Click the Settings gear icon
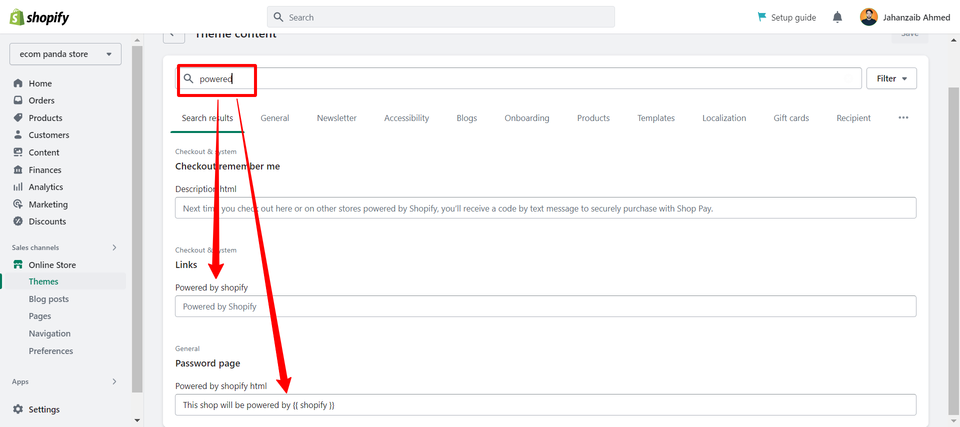960x427 pixels. click(18, 409)
